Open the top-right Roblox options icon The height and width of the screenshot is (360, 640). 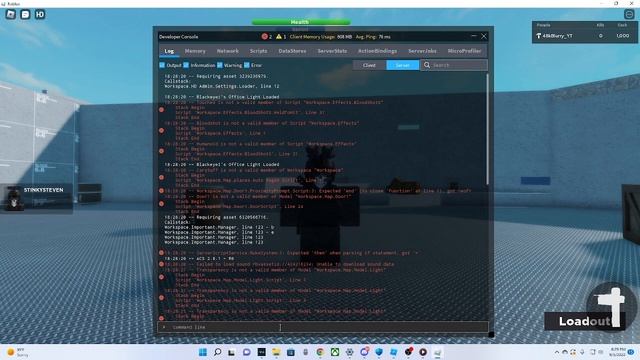pos(629,15)
